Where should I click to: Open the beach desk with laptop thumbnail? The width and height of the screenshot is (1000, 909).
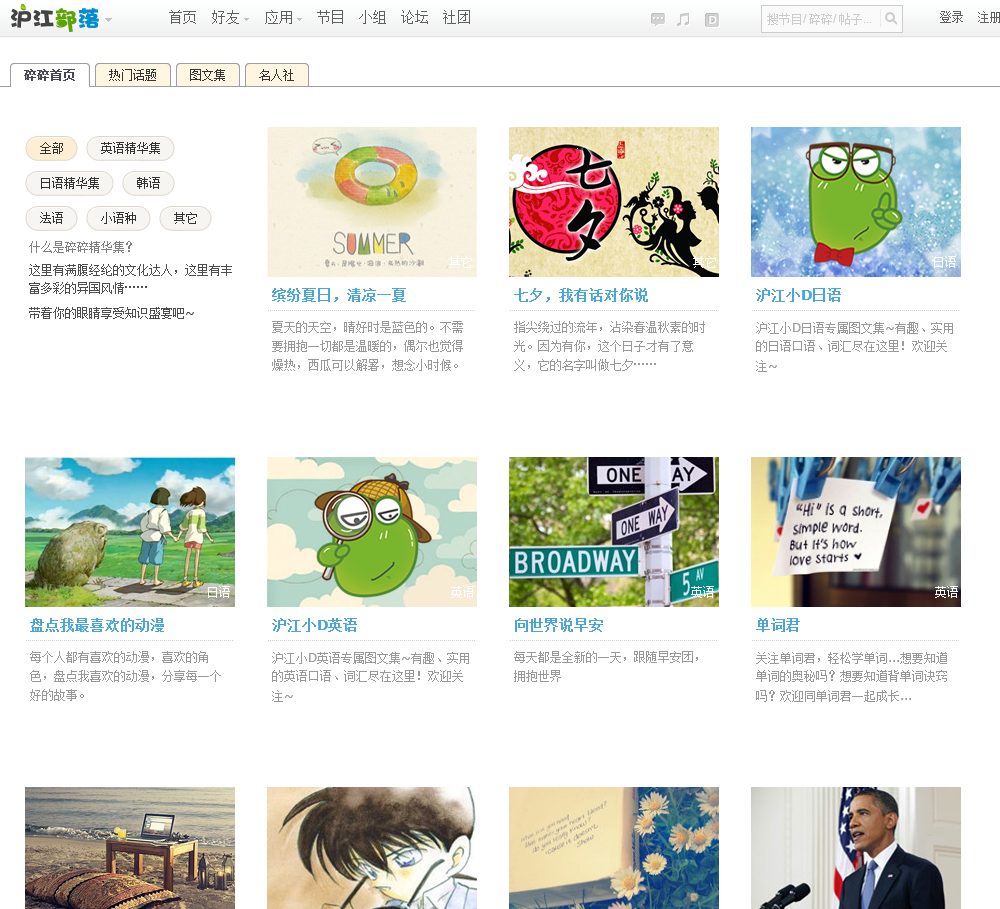(130, 848)
